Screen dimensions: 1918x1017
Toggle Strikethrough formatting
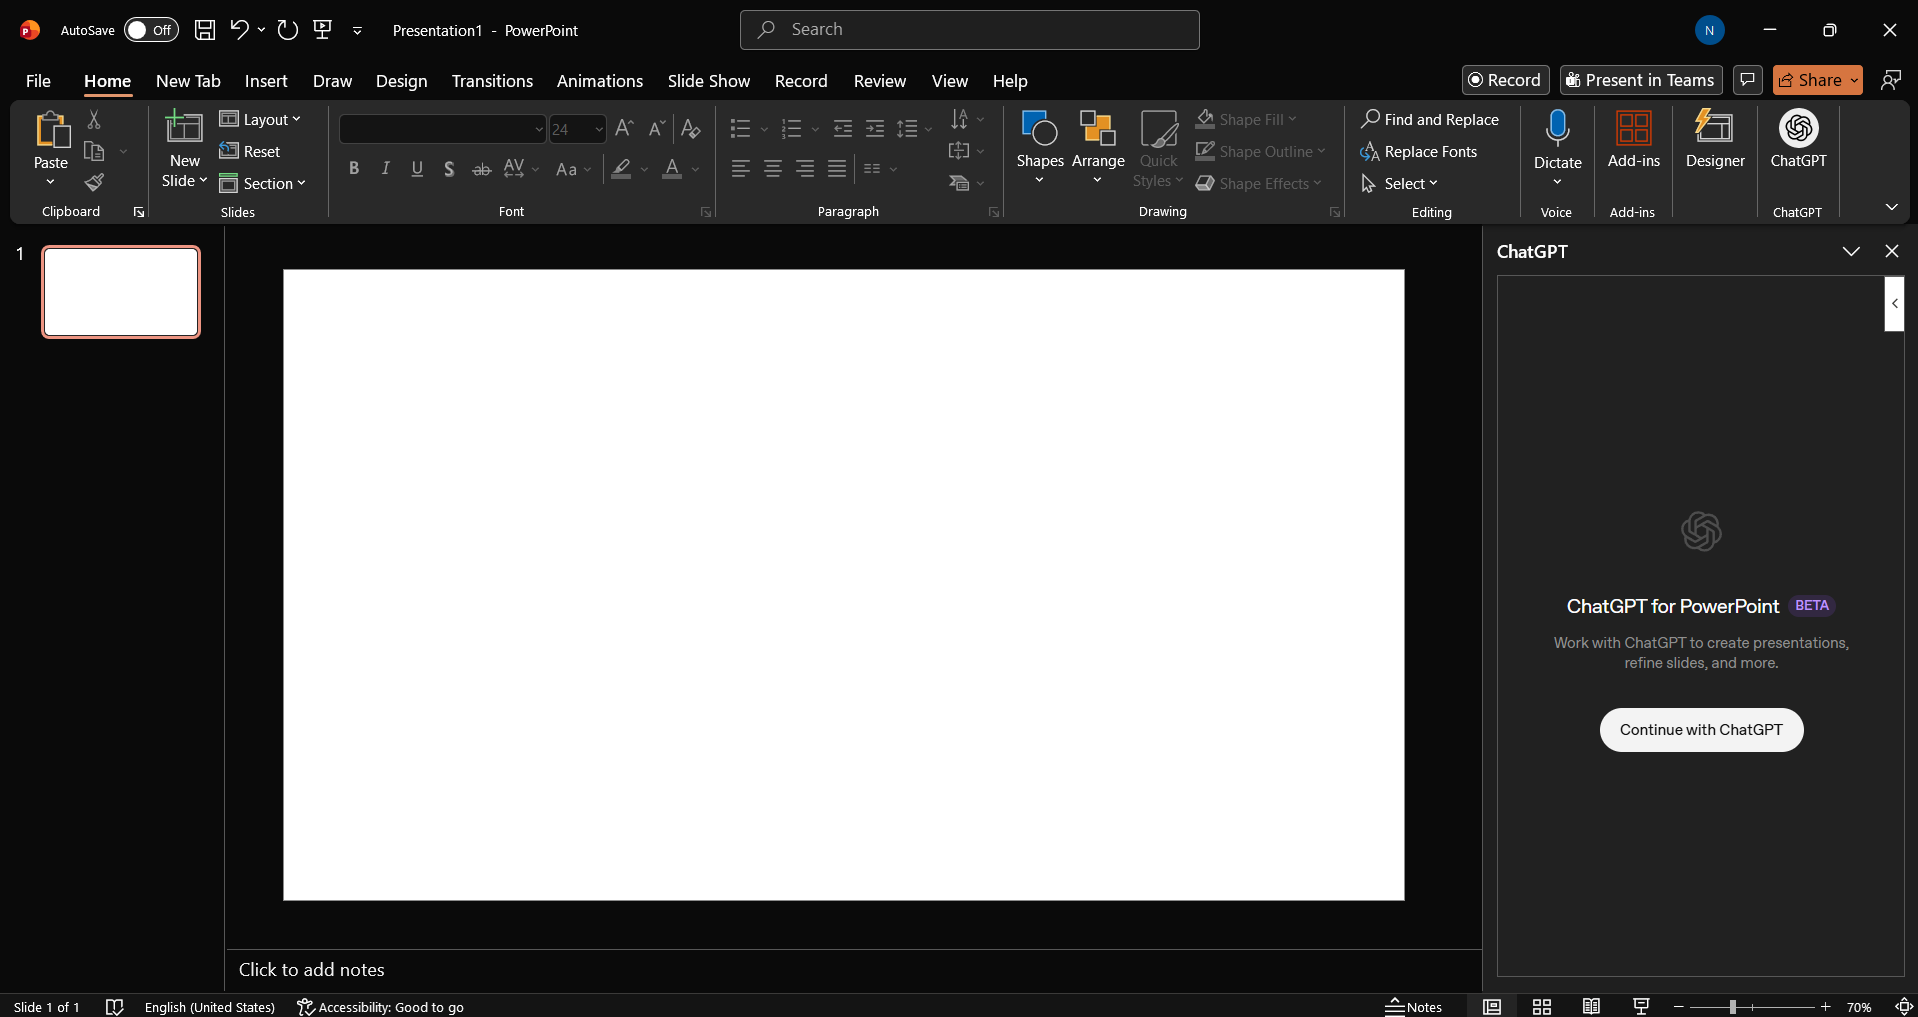click(481, 169)
